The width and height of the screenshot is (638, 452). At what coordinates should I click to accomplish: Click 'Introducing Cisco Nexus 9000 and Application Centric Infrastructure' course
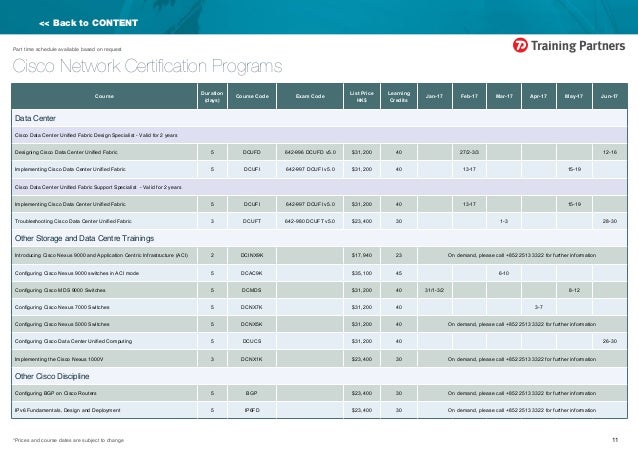click(x=101, y=255)
